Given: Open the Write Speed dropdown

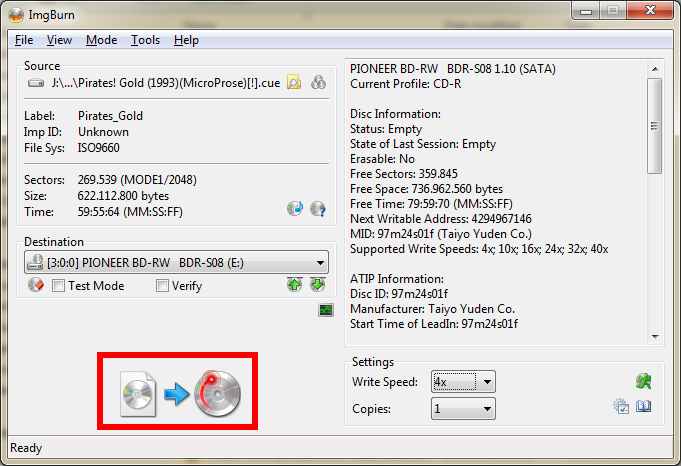Looking at the screenshot, I should tap(463, 382).
